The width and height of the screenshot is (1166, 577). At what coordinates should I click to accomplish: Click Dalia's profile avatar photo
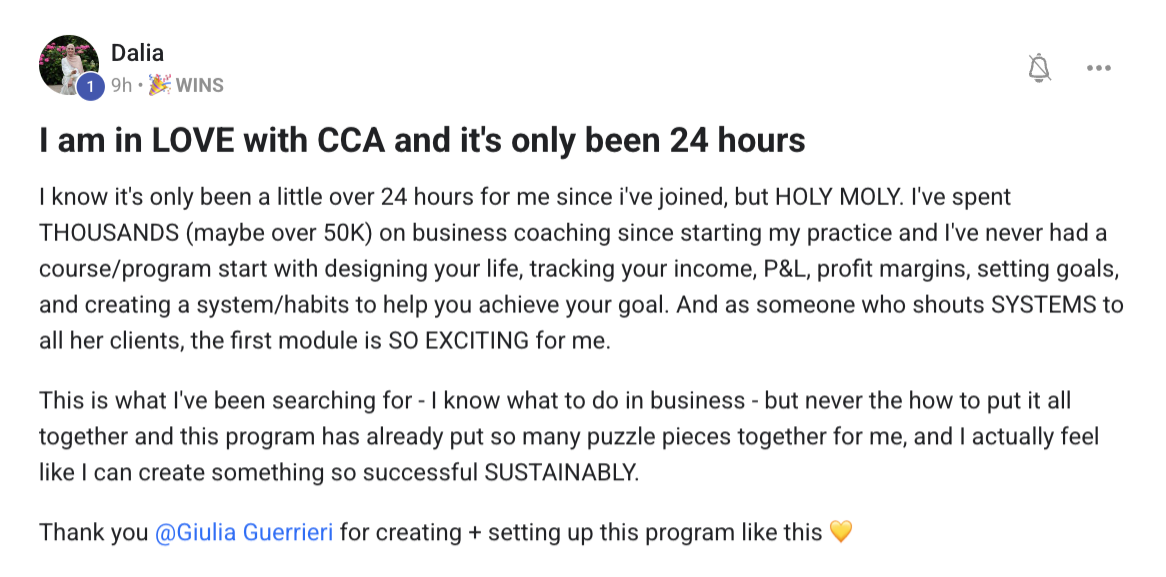[68, 64]
